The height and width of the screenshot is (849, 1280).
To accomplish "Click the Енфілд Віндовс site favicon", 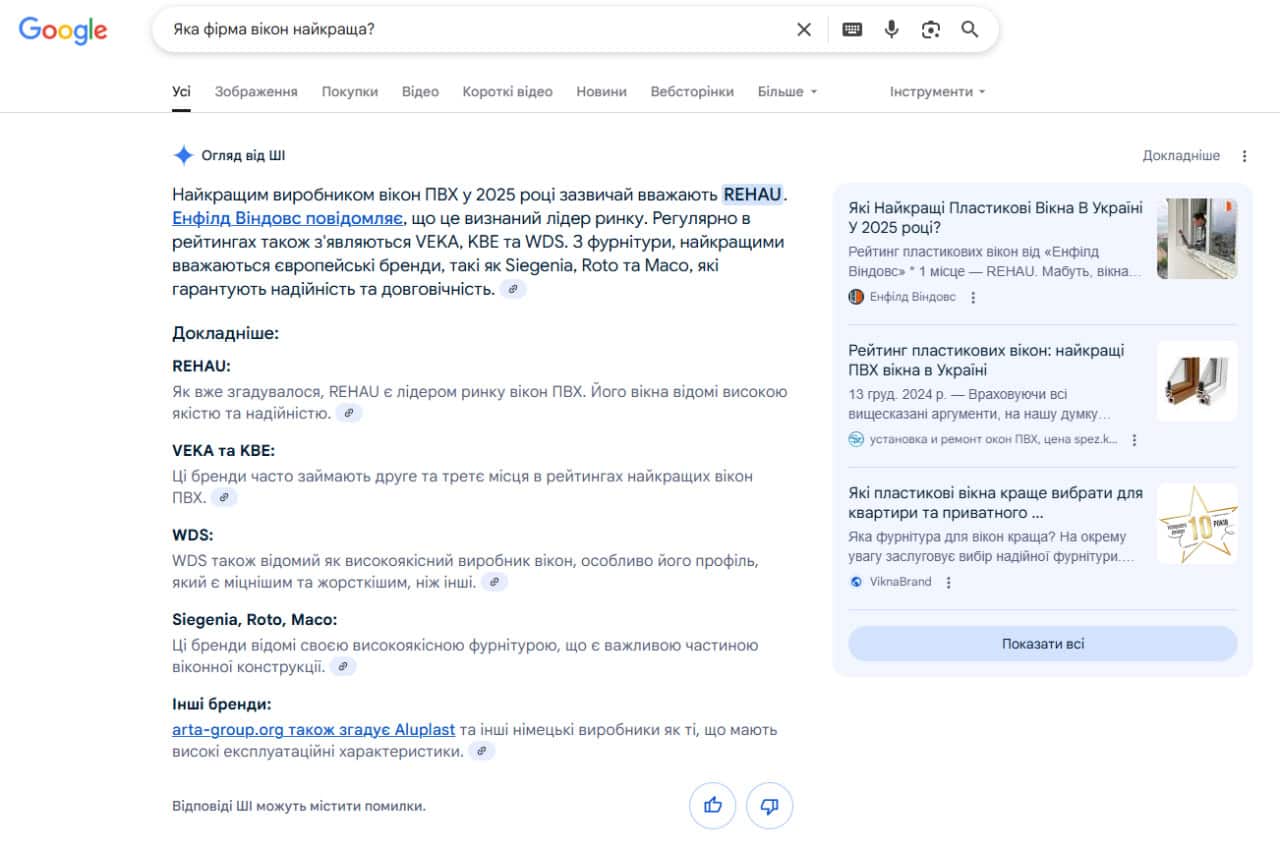I will point(856,297).
